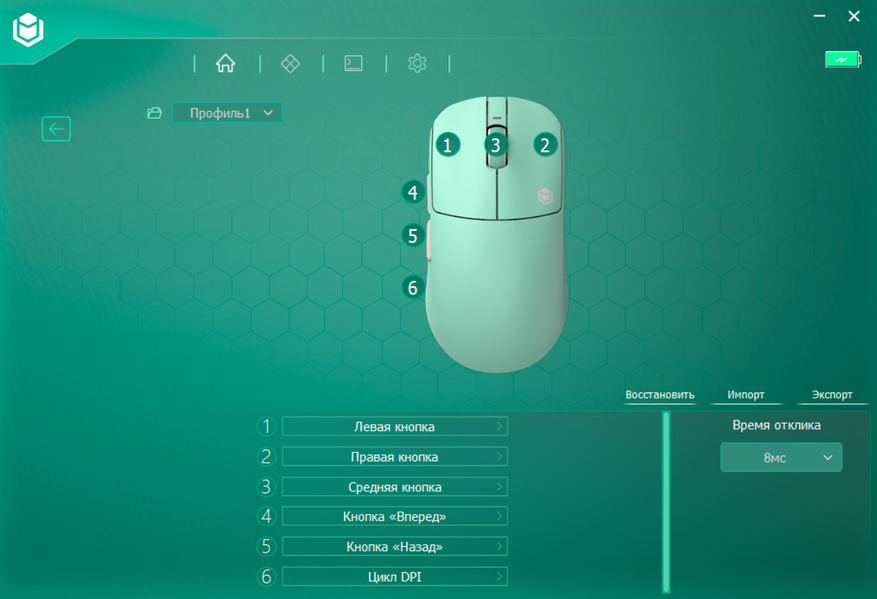Click the back arrow button

[x=56, y=129]
